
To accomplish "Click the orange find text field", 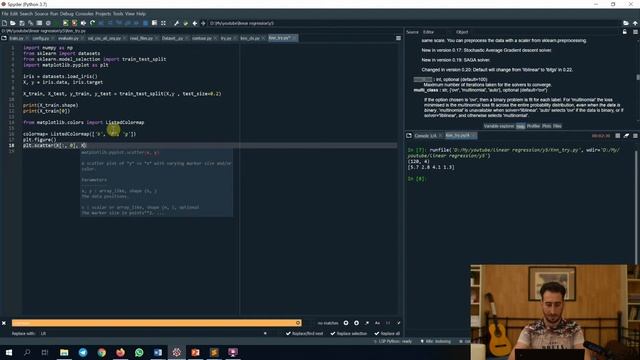I will tap(156, 323).
